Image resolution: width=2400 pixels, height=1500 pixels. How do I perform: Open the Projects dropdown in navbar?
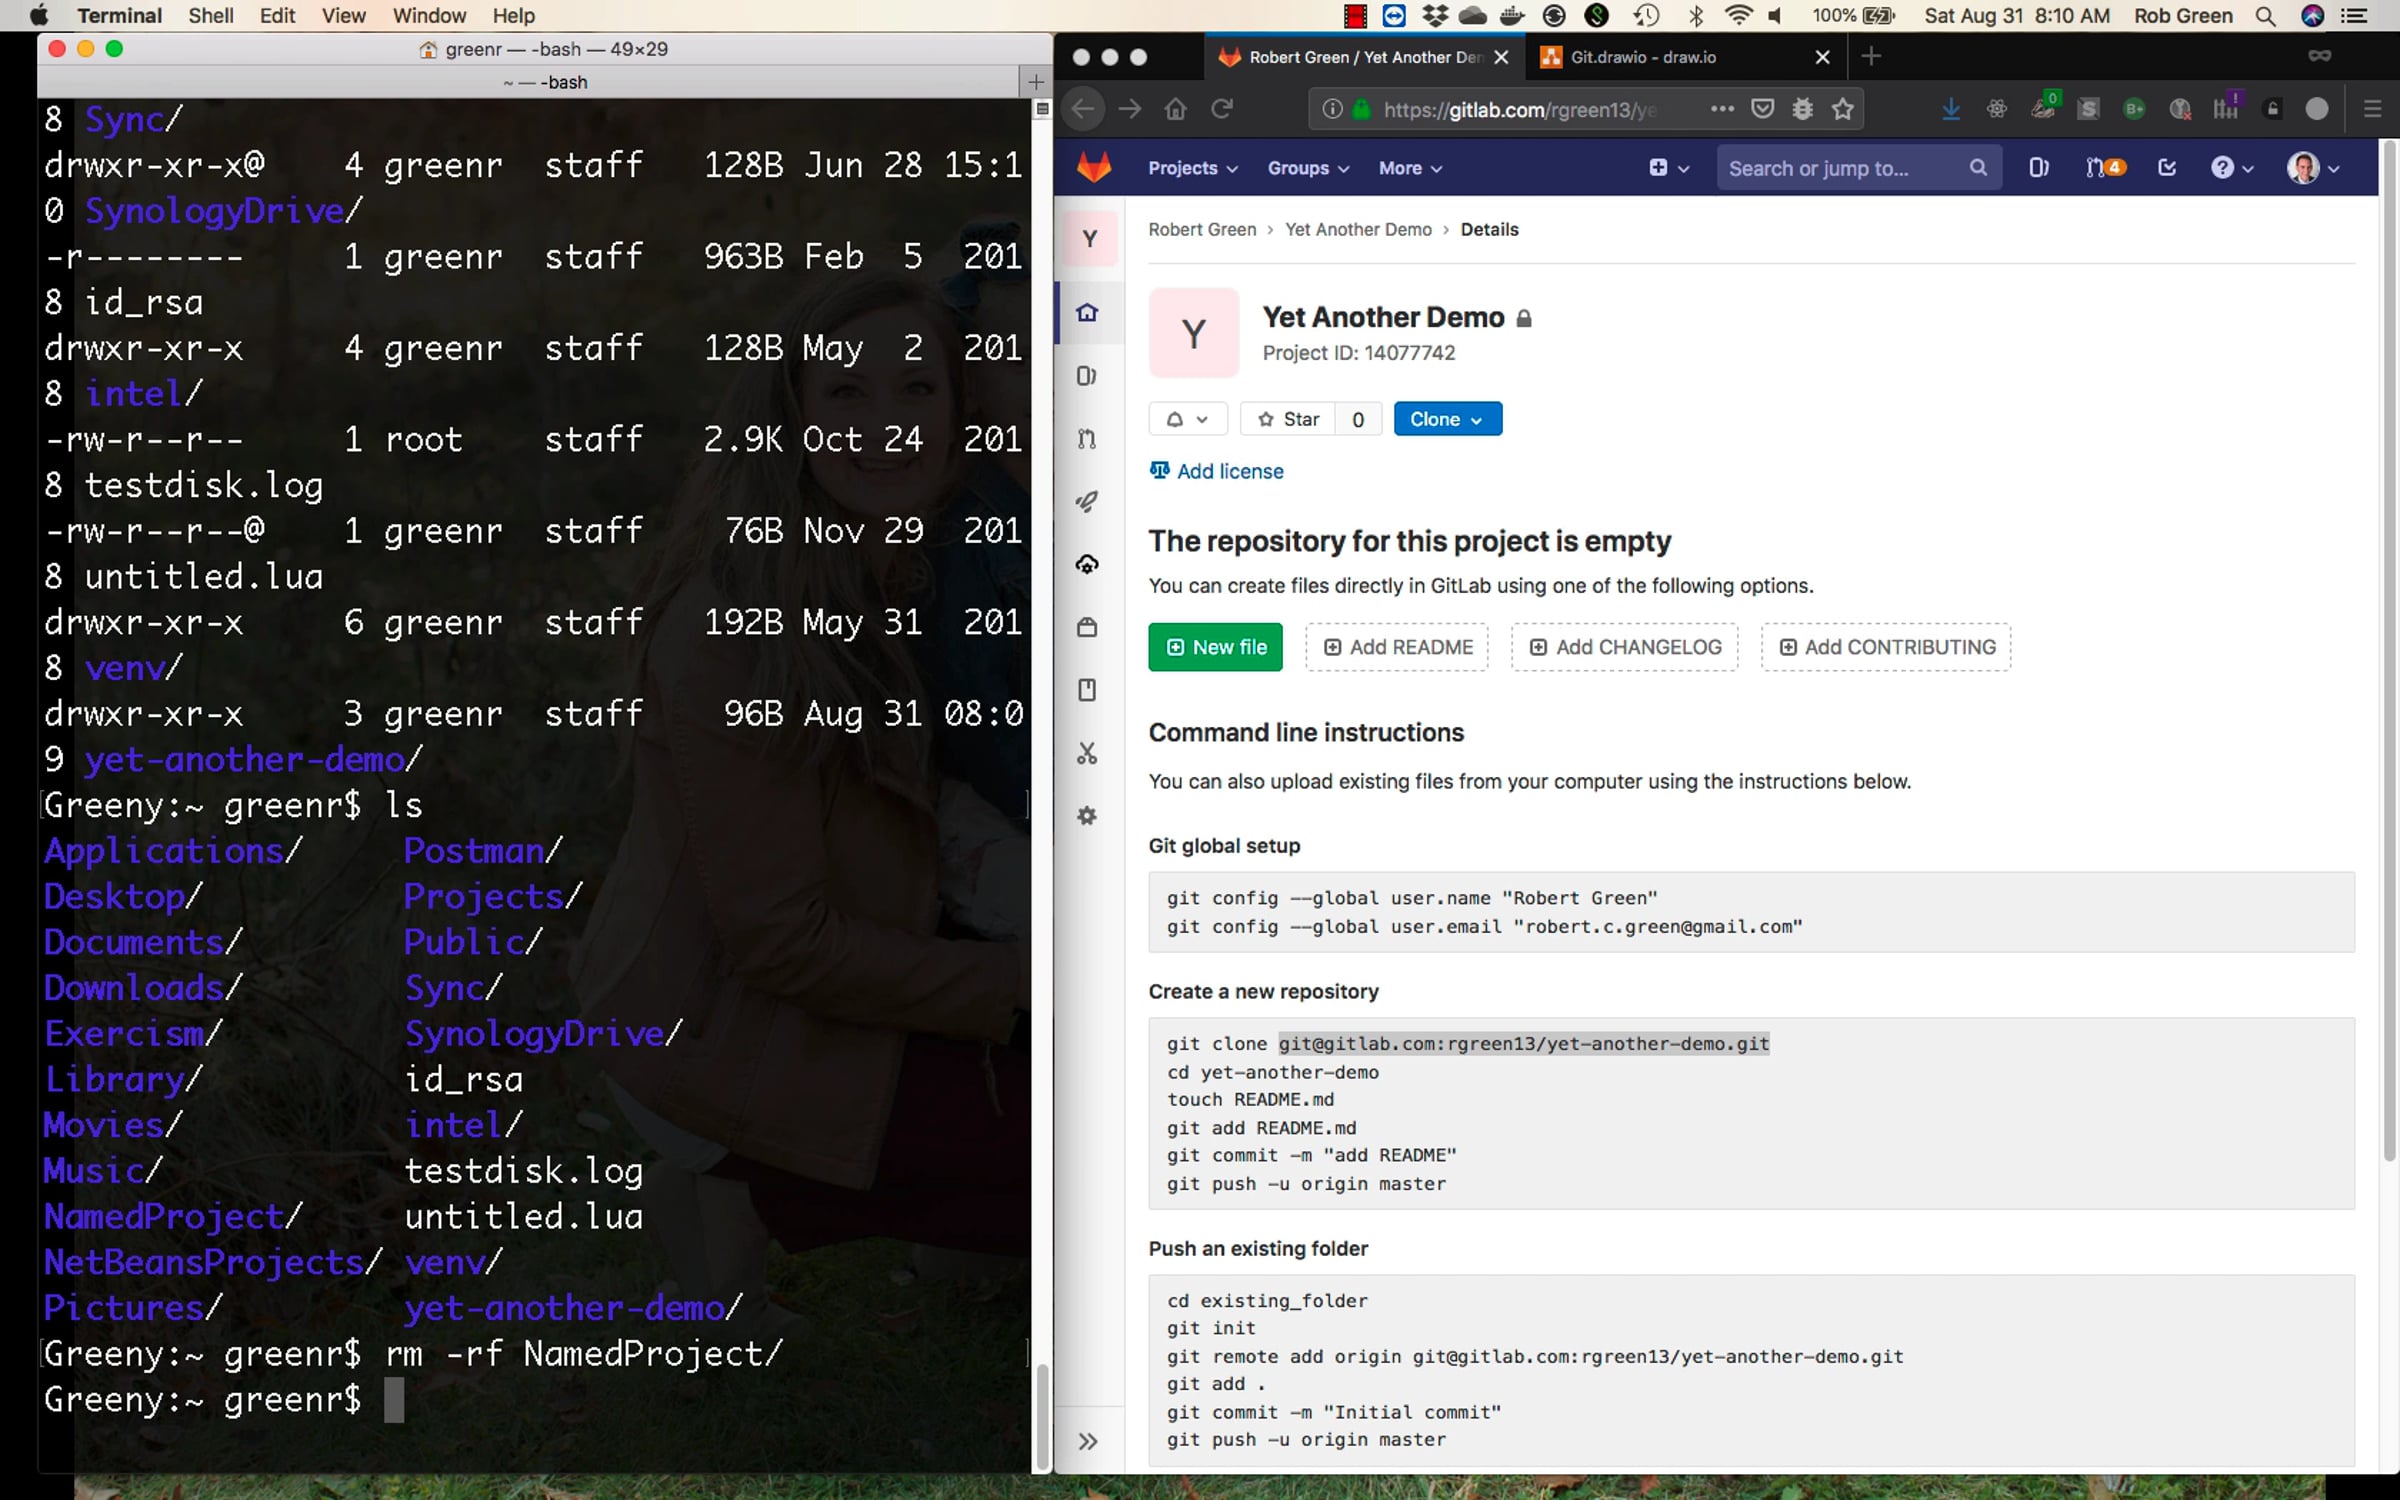(x=1192, y=168)
